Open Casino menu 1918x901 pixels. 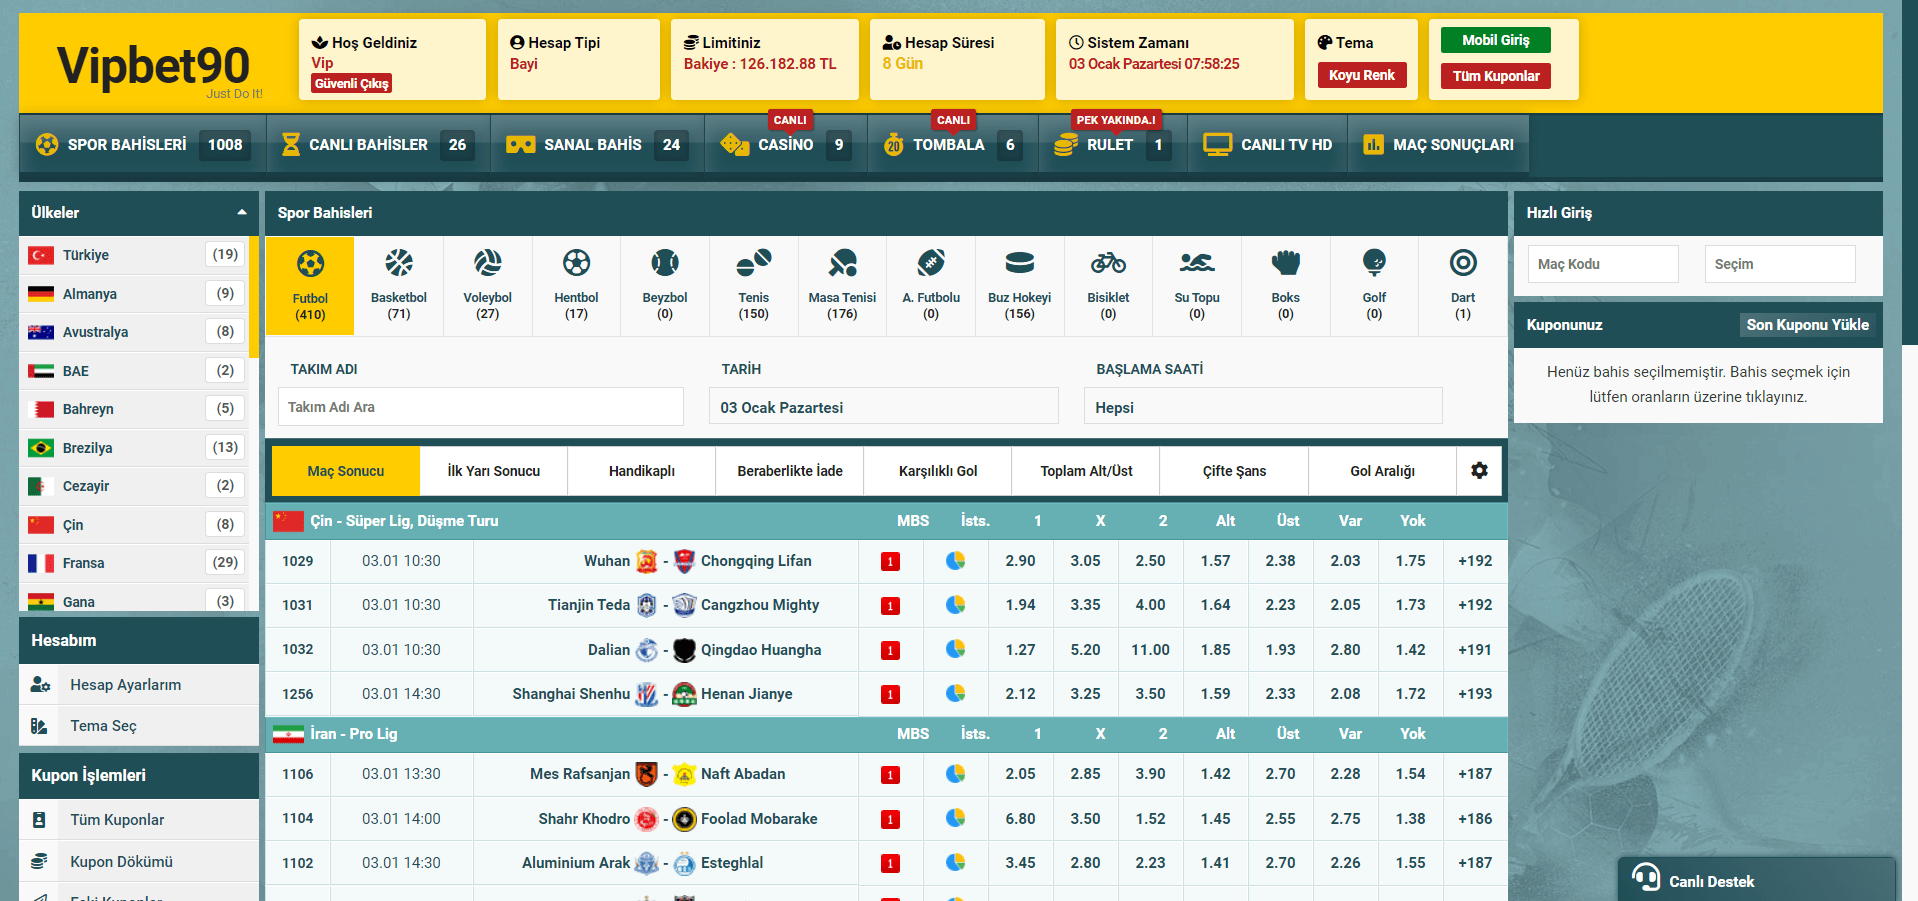tap(786, 145)
